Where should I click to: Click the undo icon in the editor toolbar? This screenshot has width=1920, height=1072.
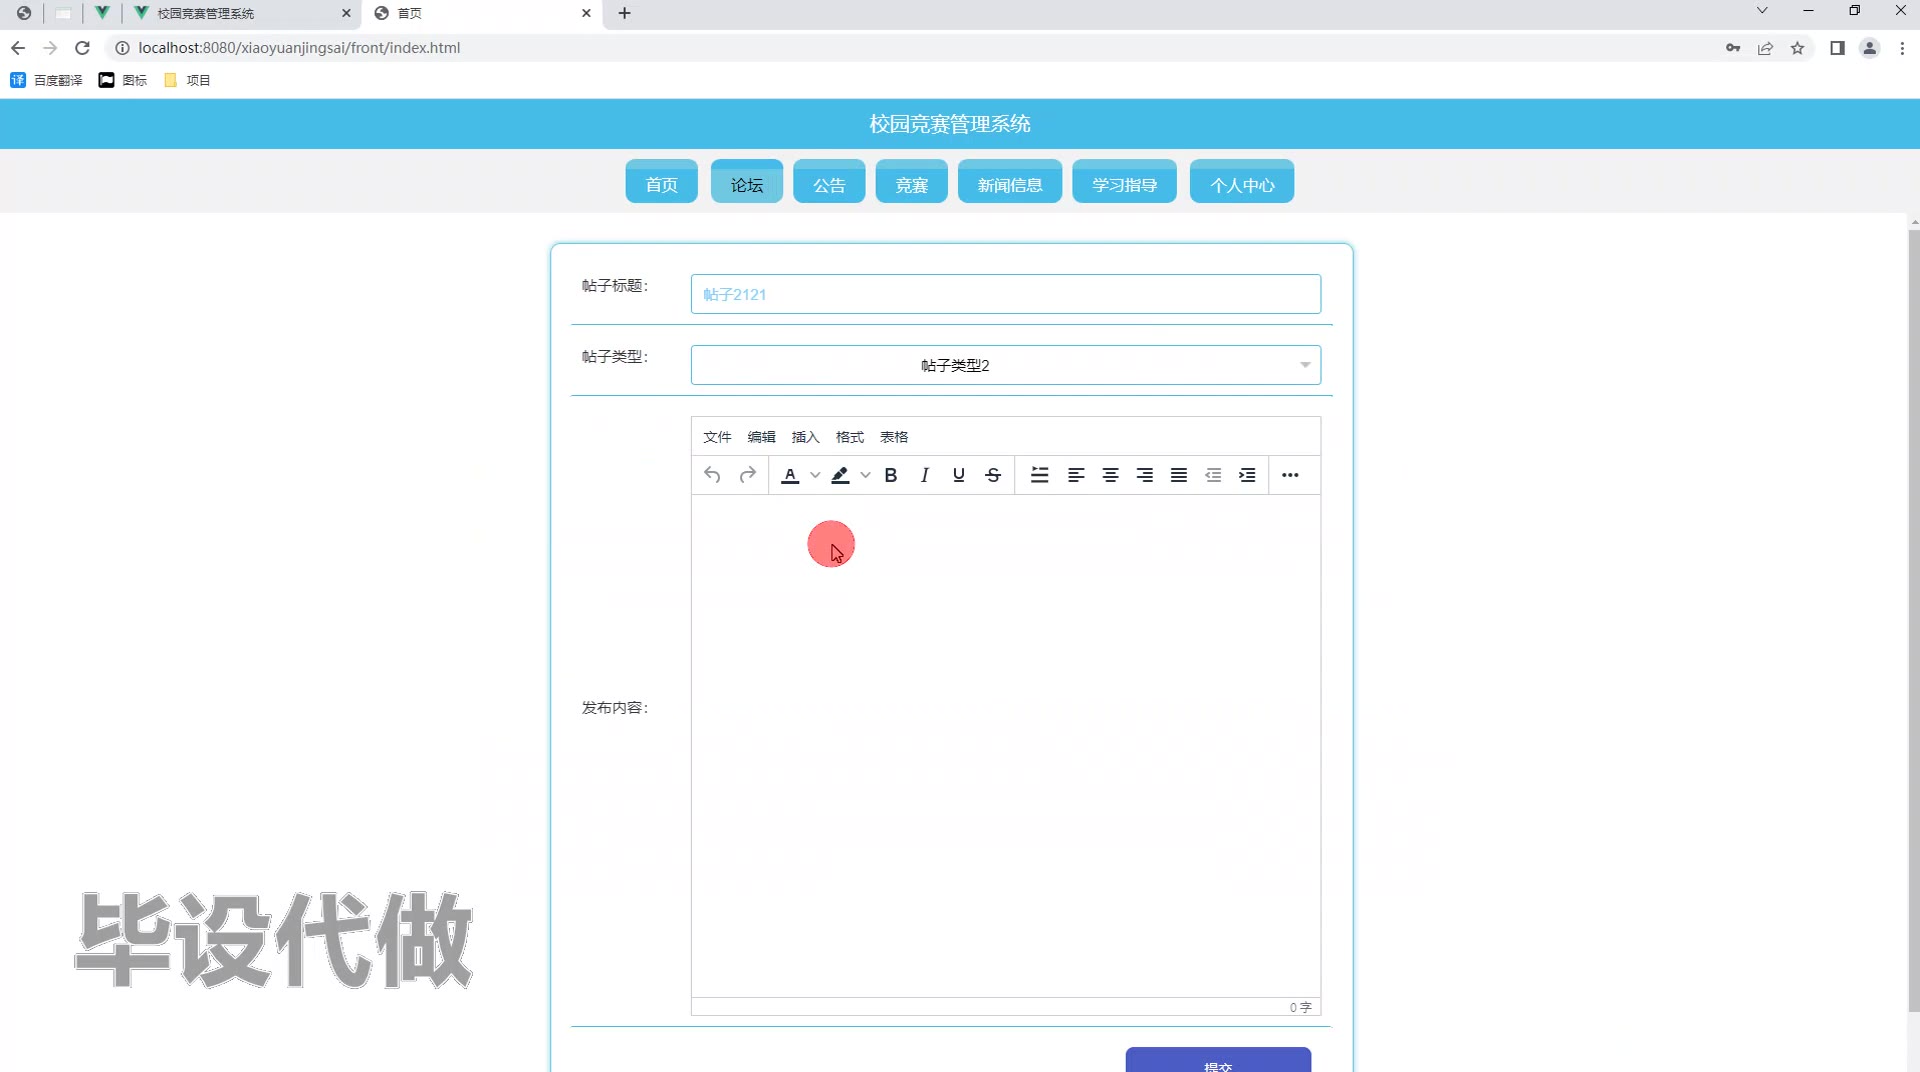(712, 475)
